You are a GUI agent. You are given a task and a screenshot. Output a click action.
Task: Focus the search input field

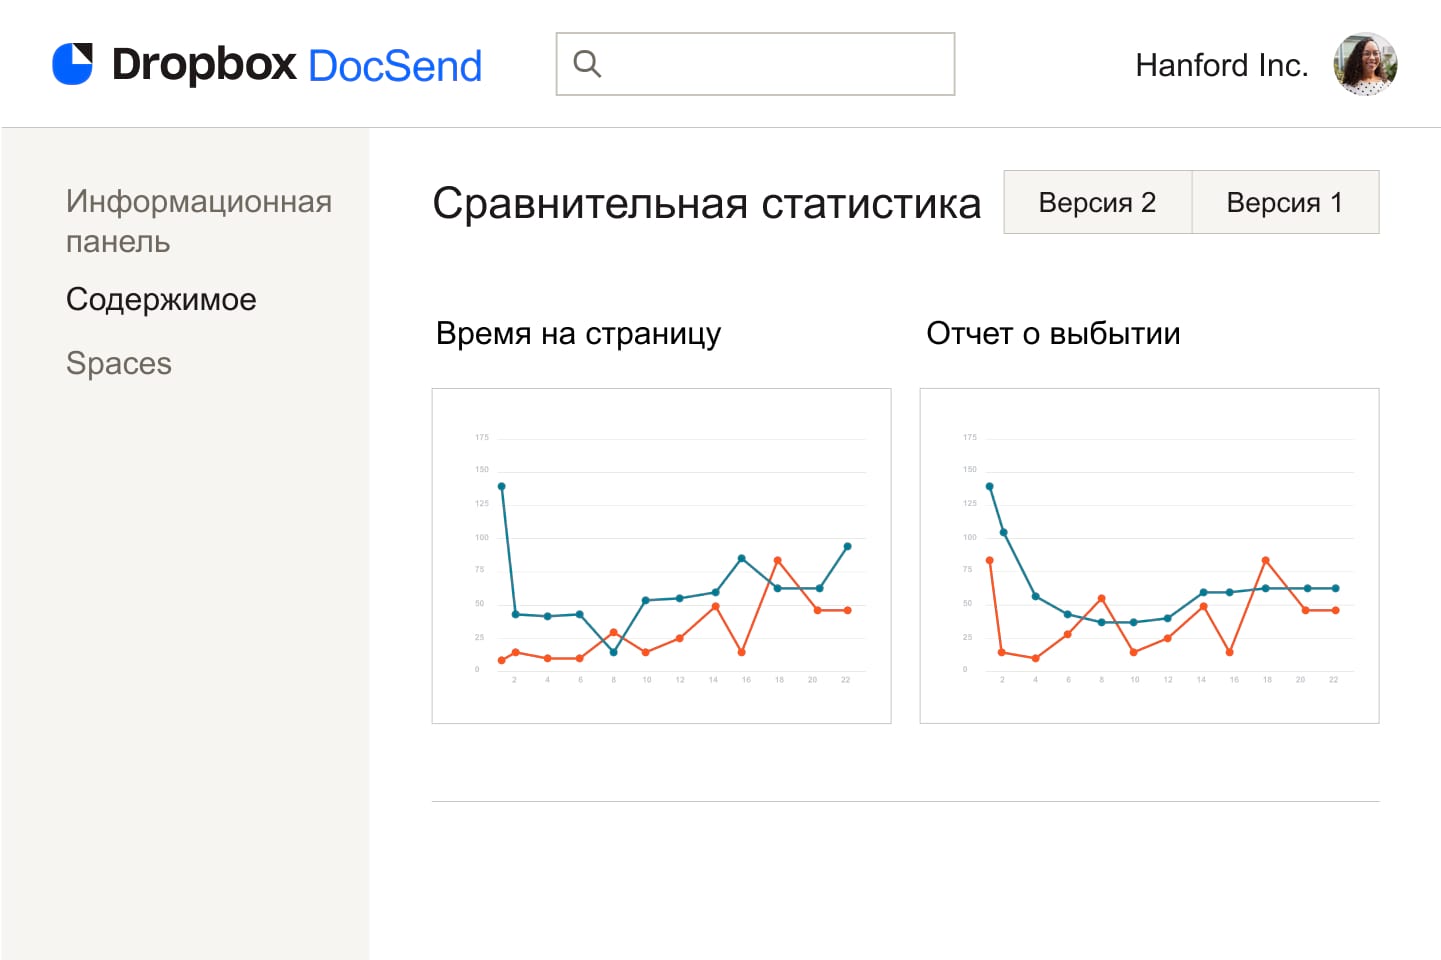755,64
